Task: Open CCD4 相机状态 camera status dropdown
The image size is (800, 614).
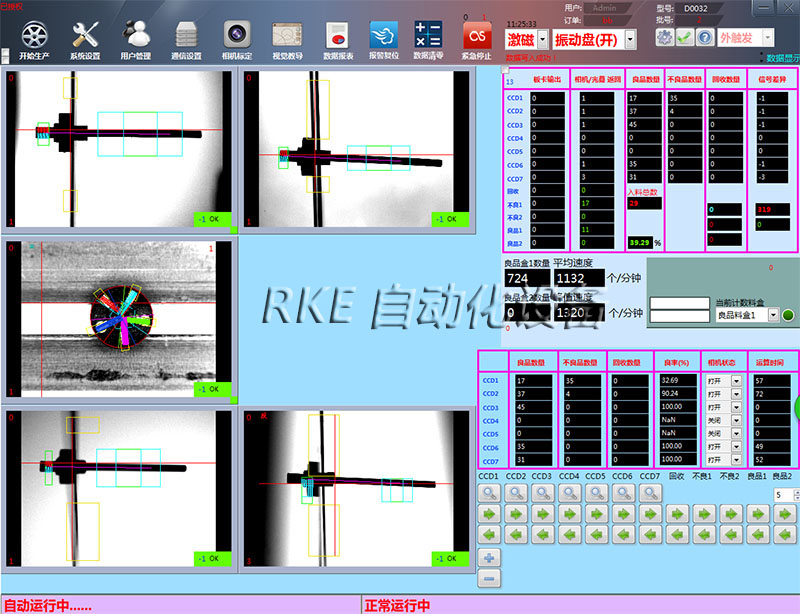Action: [x=735, y=420]
